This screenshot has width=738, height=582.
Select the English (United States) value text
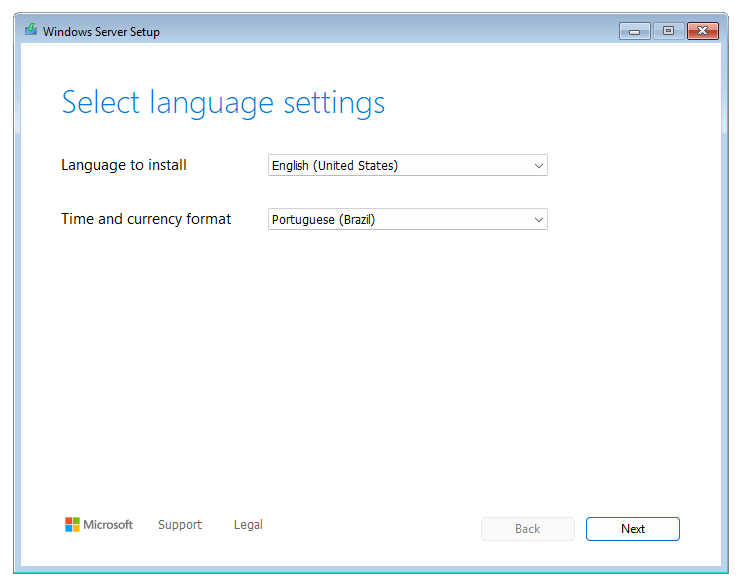tap(335, 166)
